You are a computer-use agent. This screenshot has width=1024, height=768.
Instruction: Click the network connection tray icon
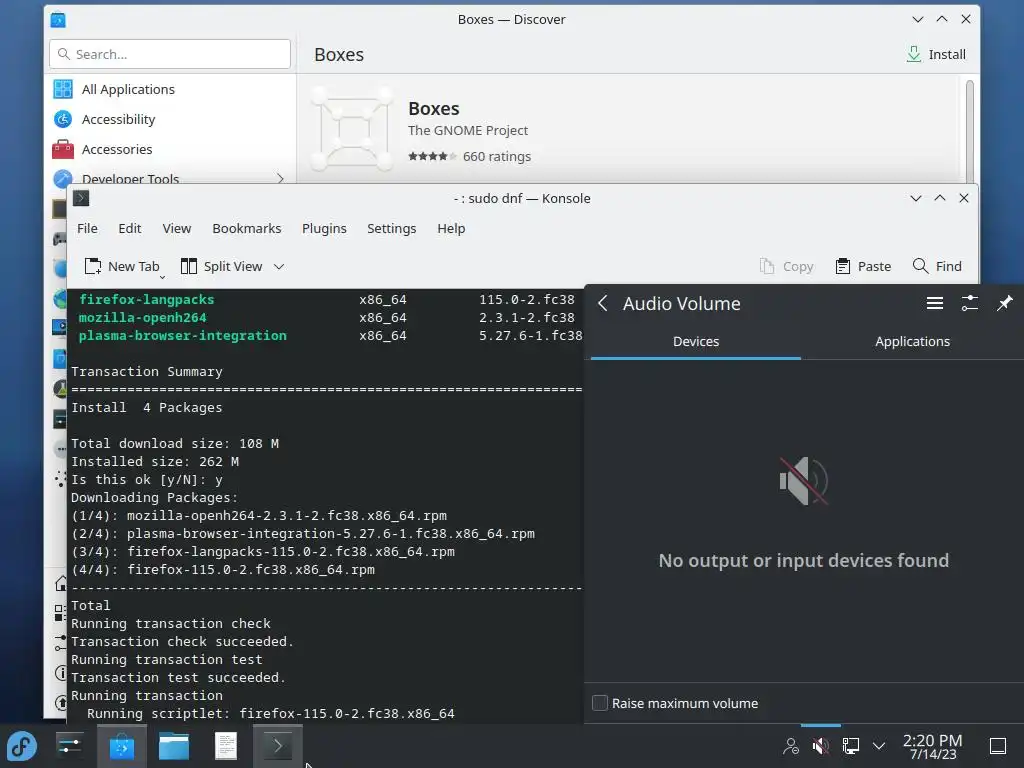(x=850, y=746)
